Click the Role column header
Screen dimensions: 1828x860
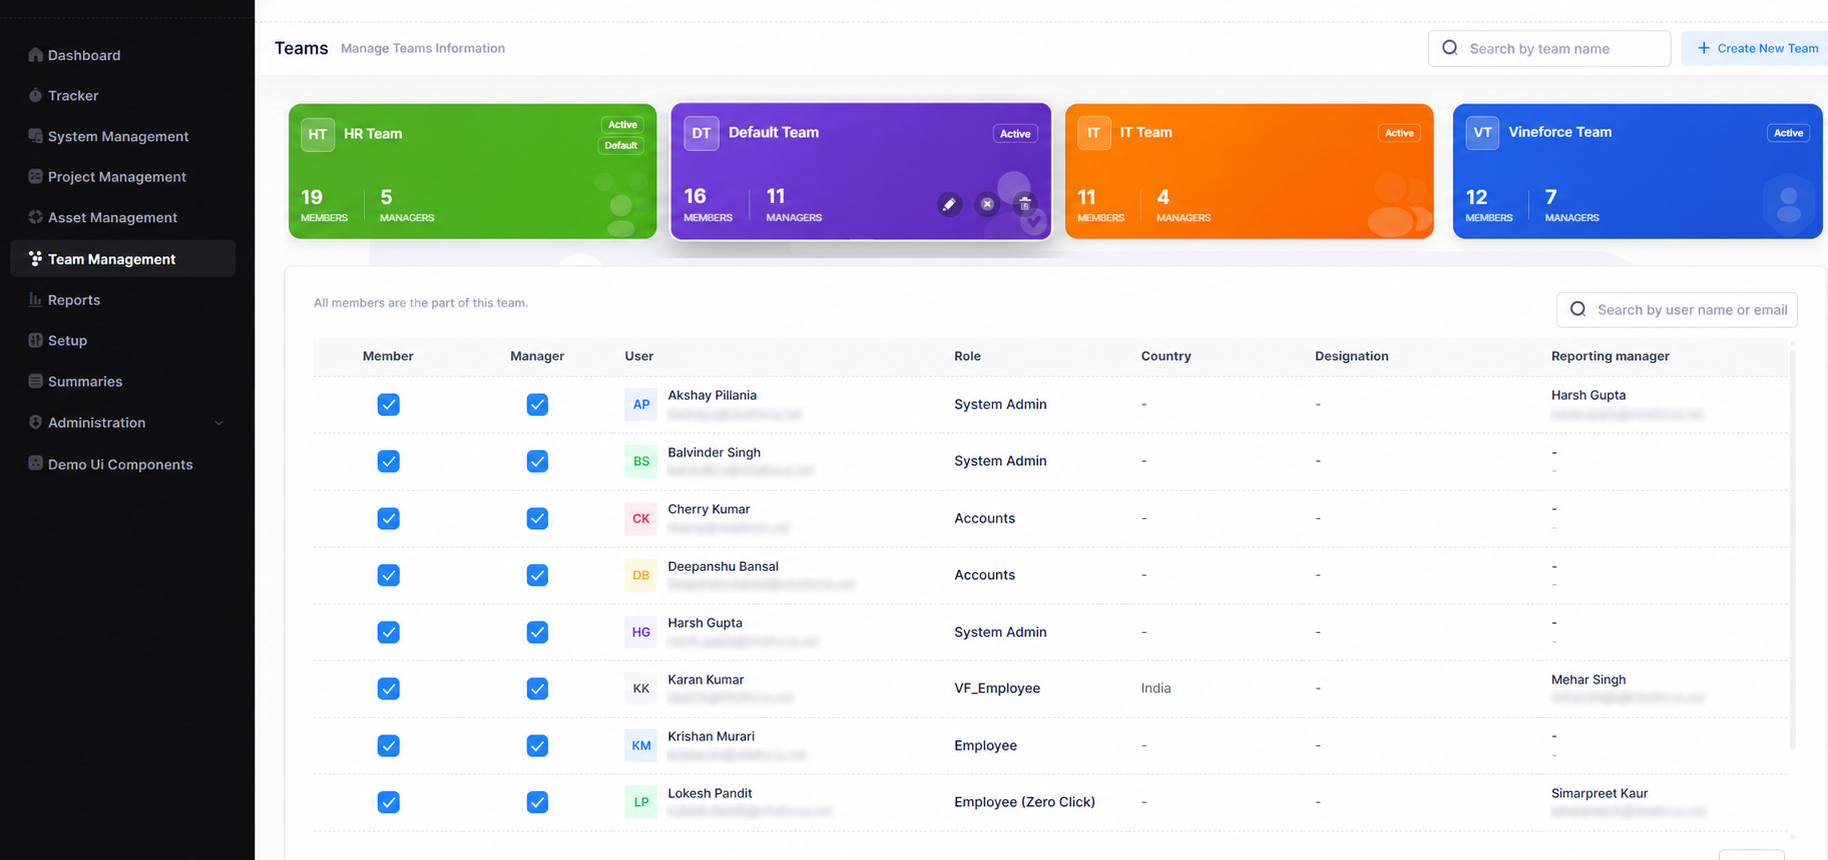tap(967, 356)
